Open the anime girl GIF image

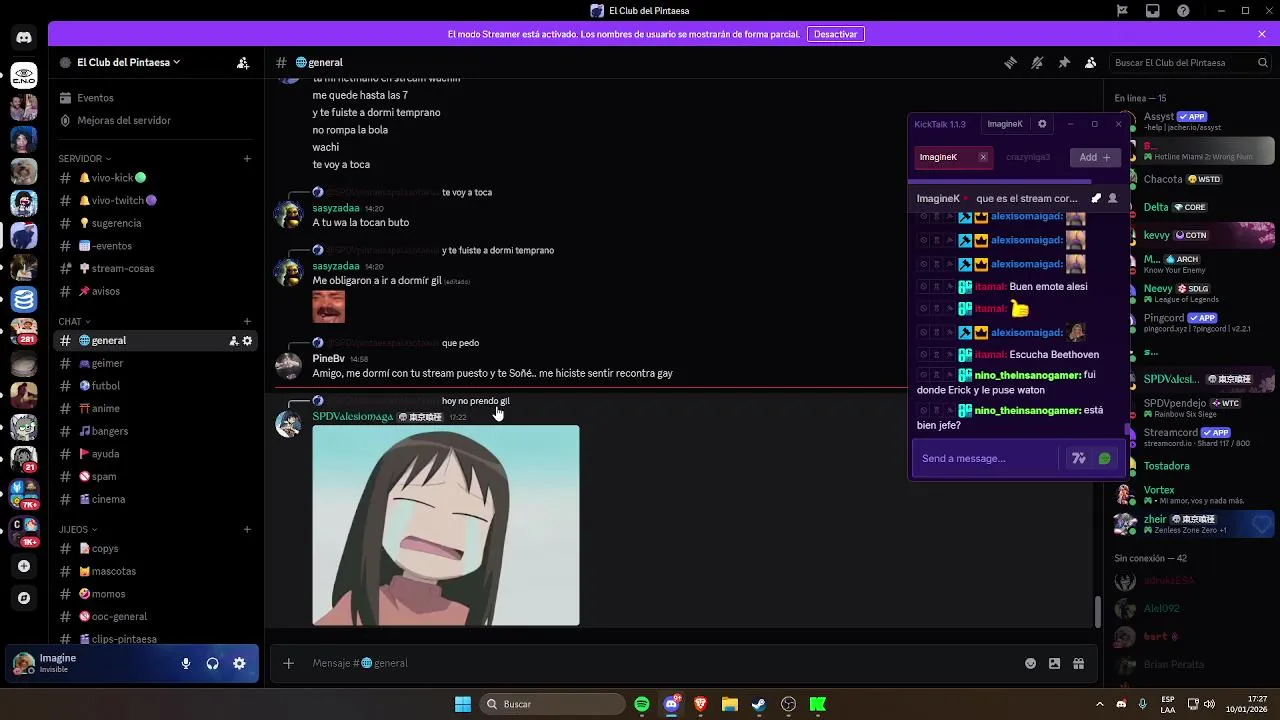[446, 525]
